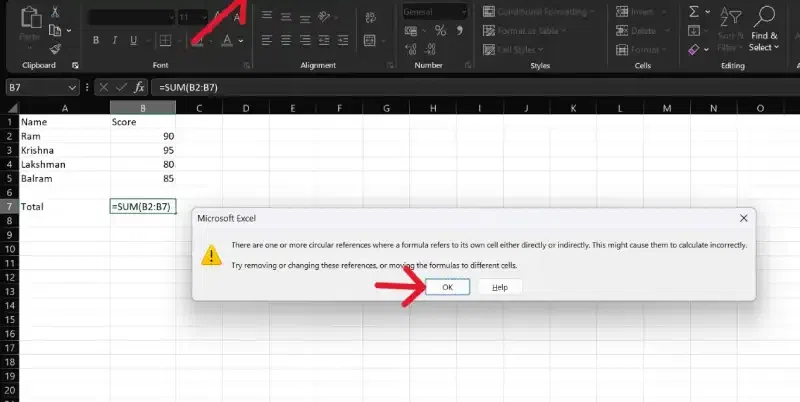Screen dimensions: 800x402
Task: Click the Clear eraser icon
Action: [694, 49]
